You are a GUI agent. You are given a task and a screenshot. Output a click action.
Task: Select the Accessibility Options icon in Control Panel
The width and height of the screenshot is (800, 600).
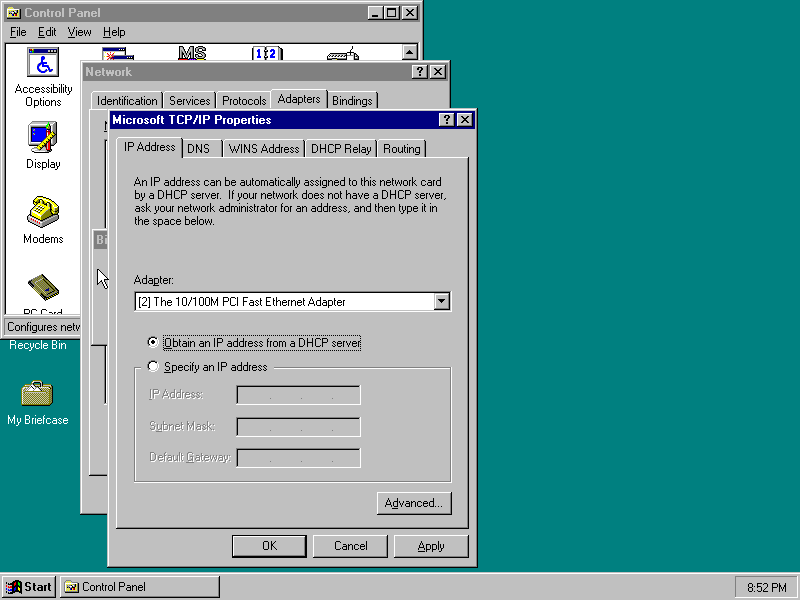click(43, 62)
